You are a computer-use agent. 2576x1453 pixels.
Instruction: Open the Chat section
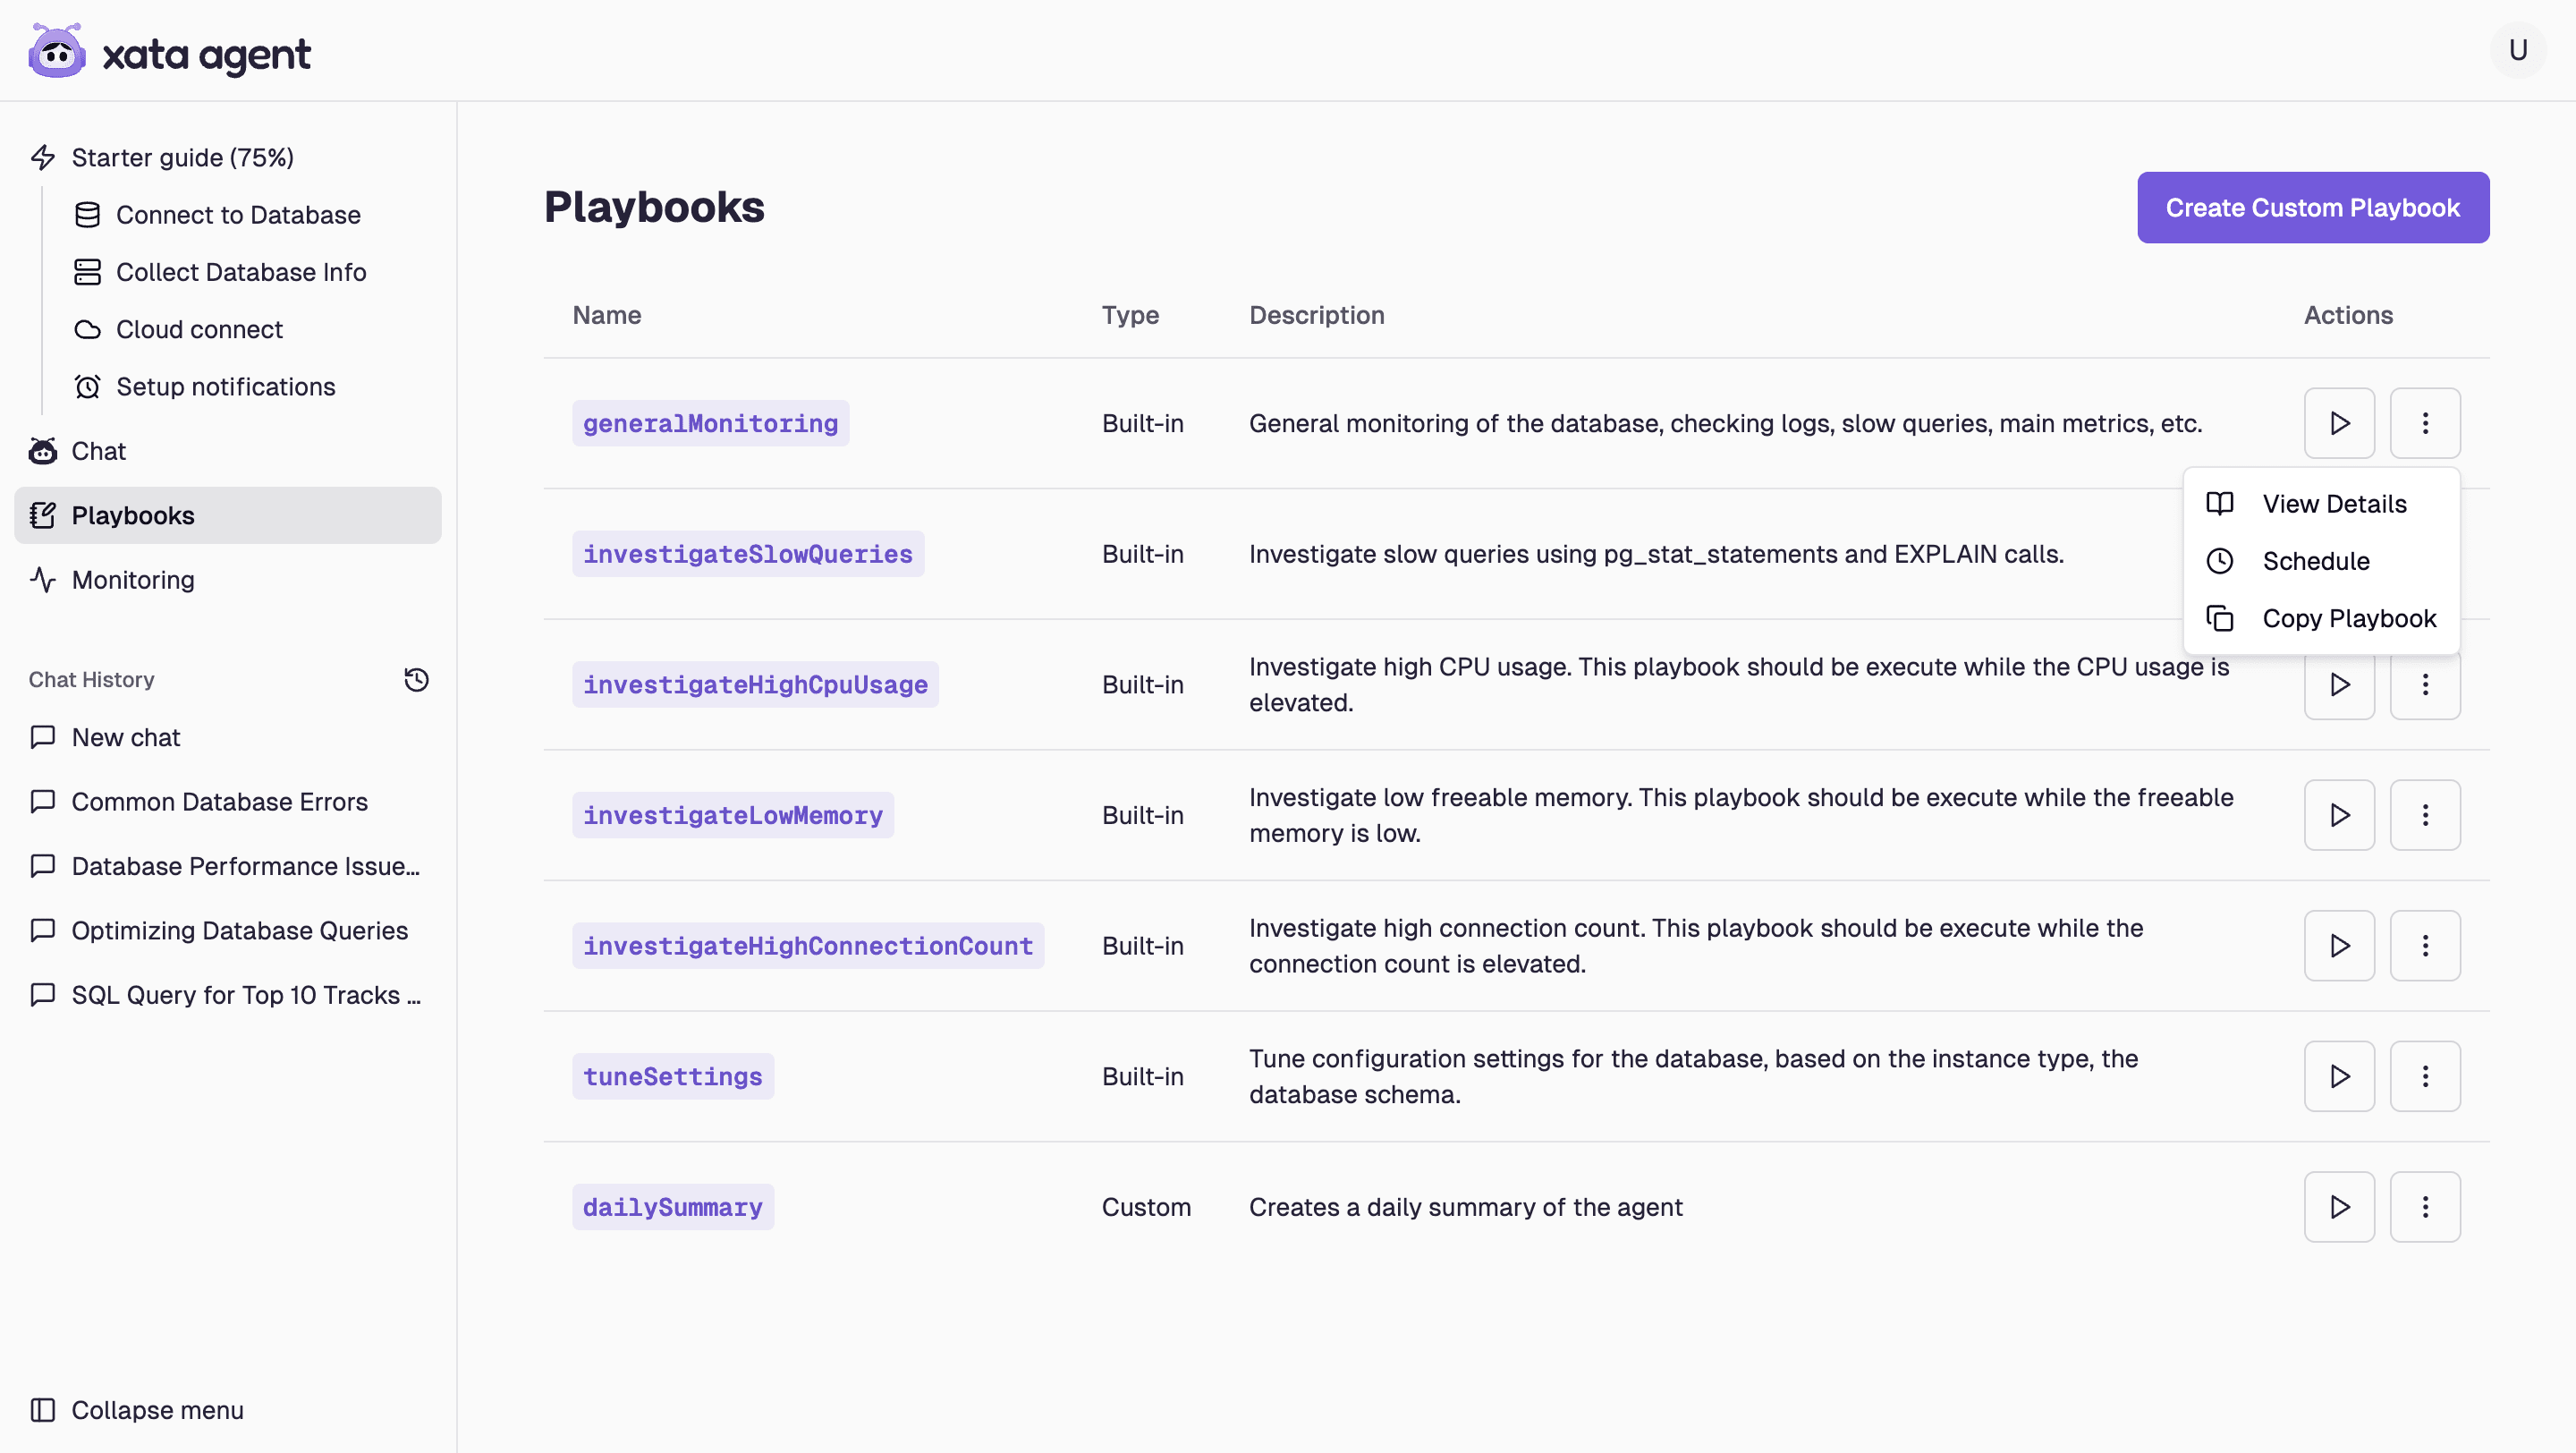pos(98,451)
